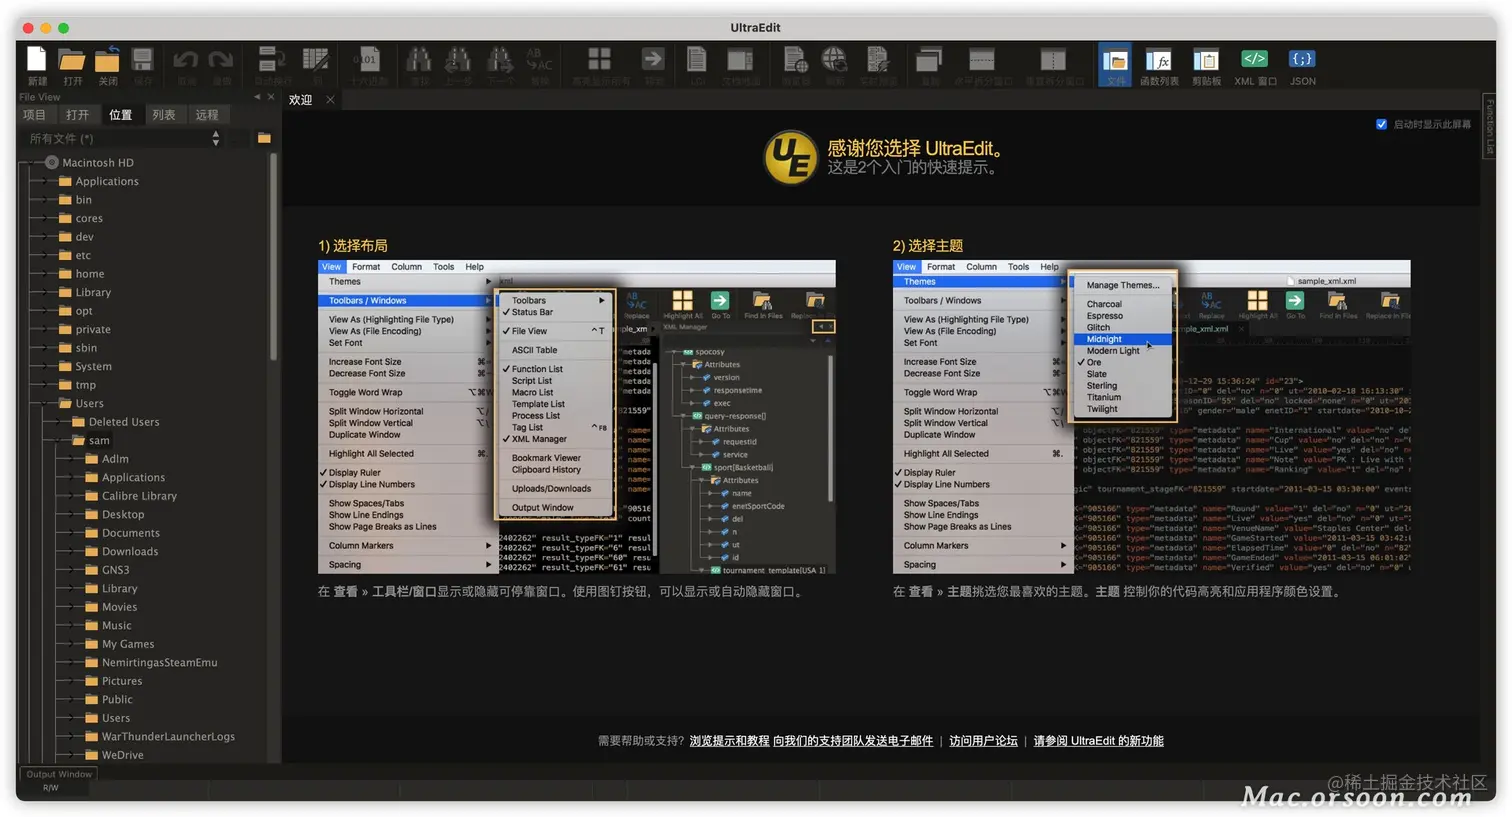Select Macintosh HD in the tree
1512x817 pixels.
[97, 163]
